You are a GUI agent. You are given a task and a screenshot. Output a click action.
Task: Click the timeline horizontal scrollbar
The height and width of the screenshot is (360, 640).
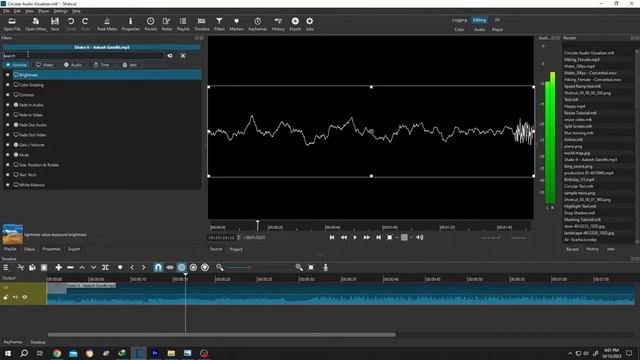[x=222, y=335]
